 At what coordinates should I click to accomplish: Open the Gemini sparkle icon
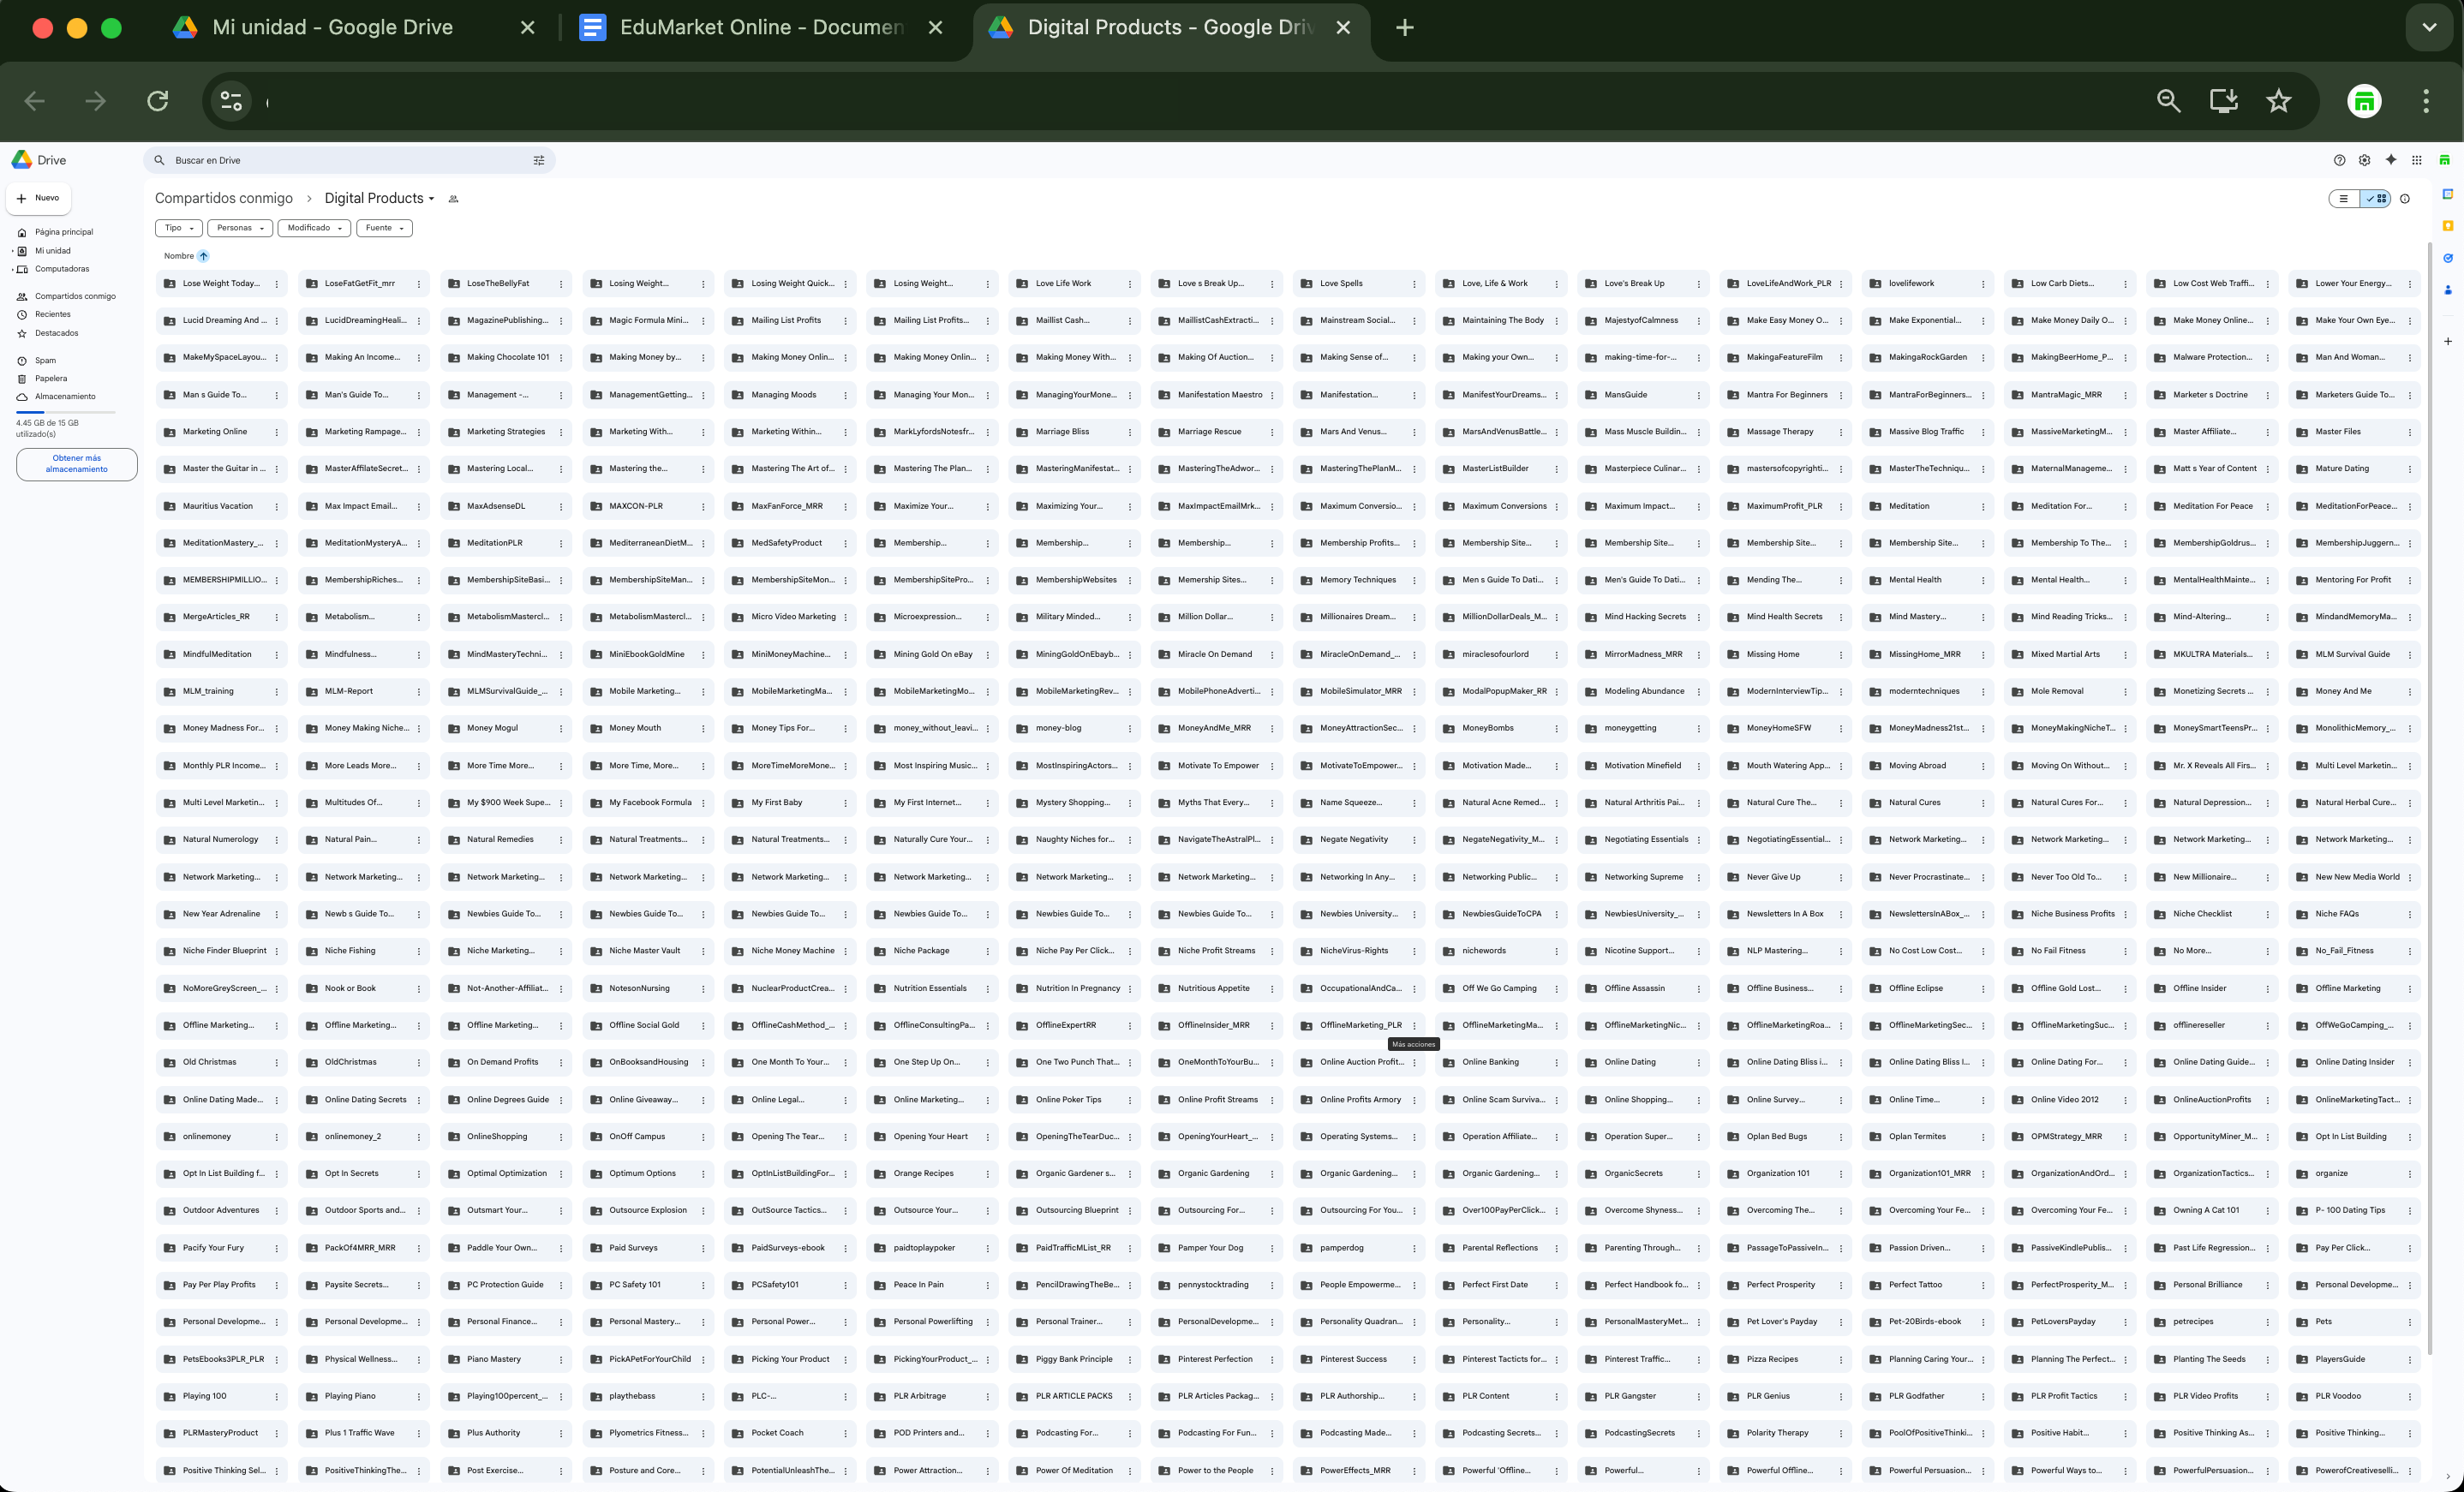click(2390, 160)
